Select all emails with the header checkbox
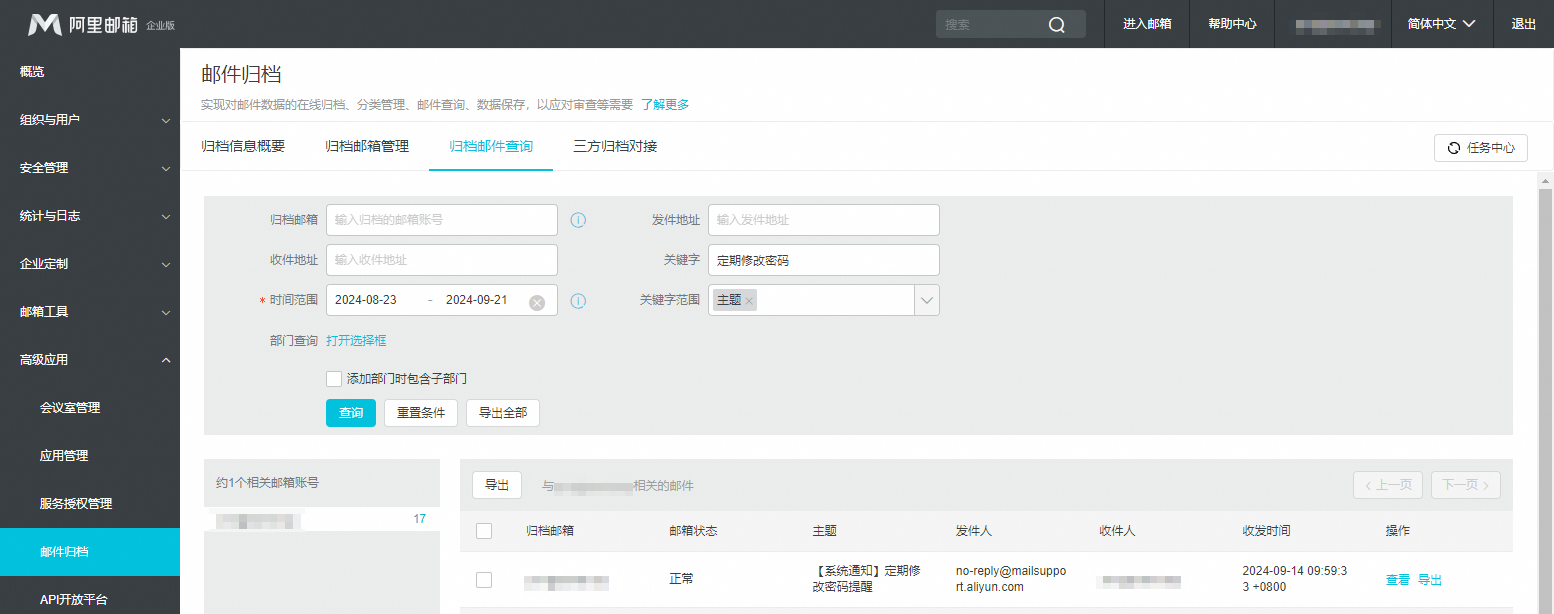 point(484,531)
